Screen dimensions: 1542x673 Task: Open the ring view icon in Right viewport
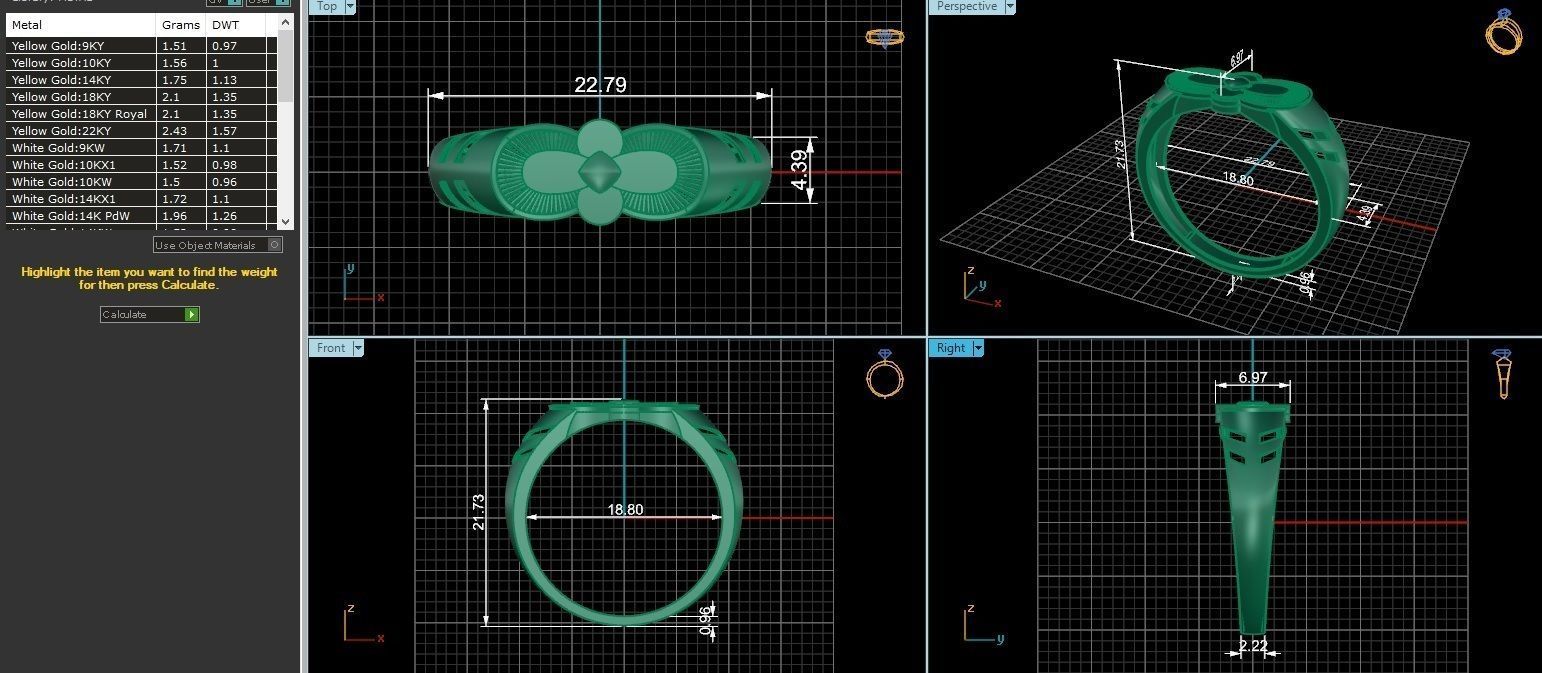point(1502,374)
